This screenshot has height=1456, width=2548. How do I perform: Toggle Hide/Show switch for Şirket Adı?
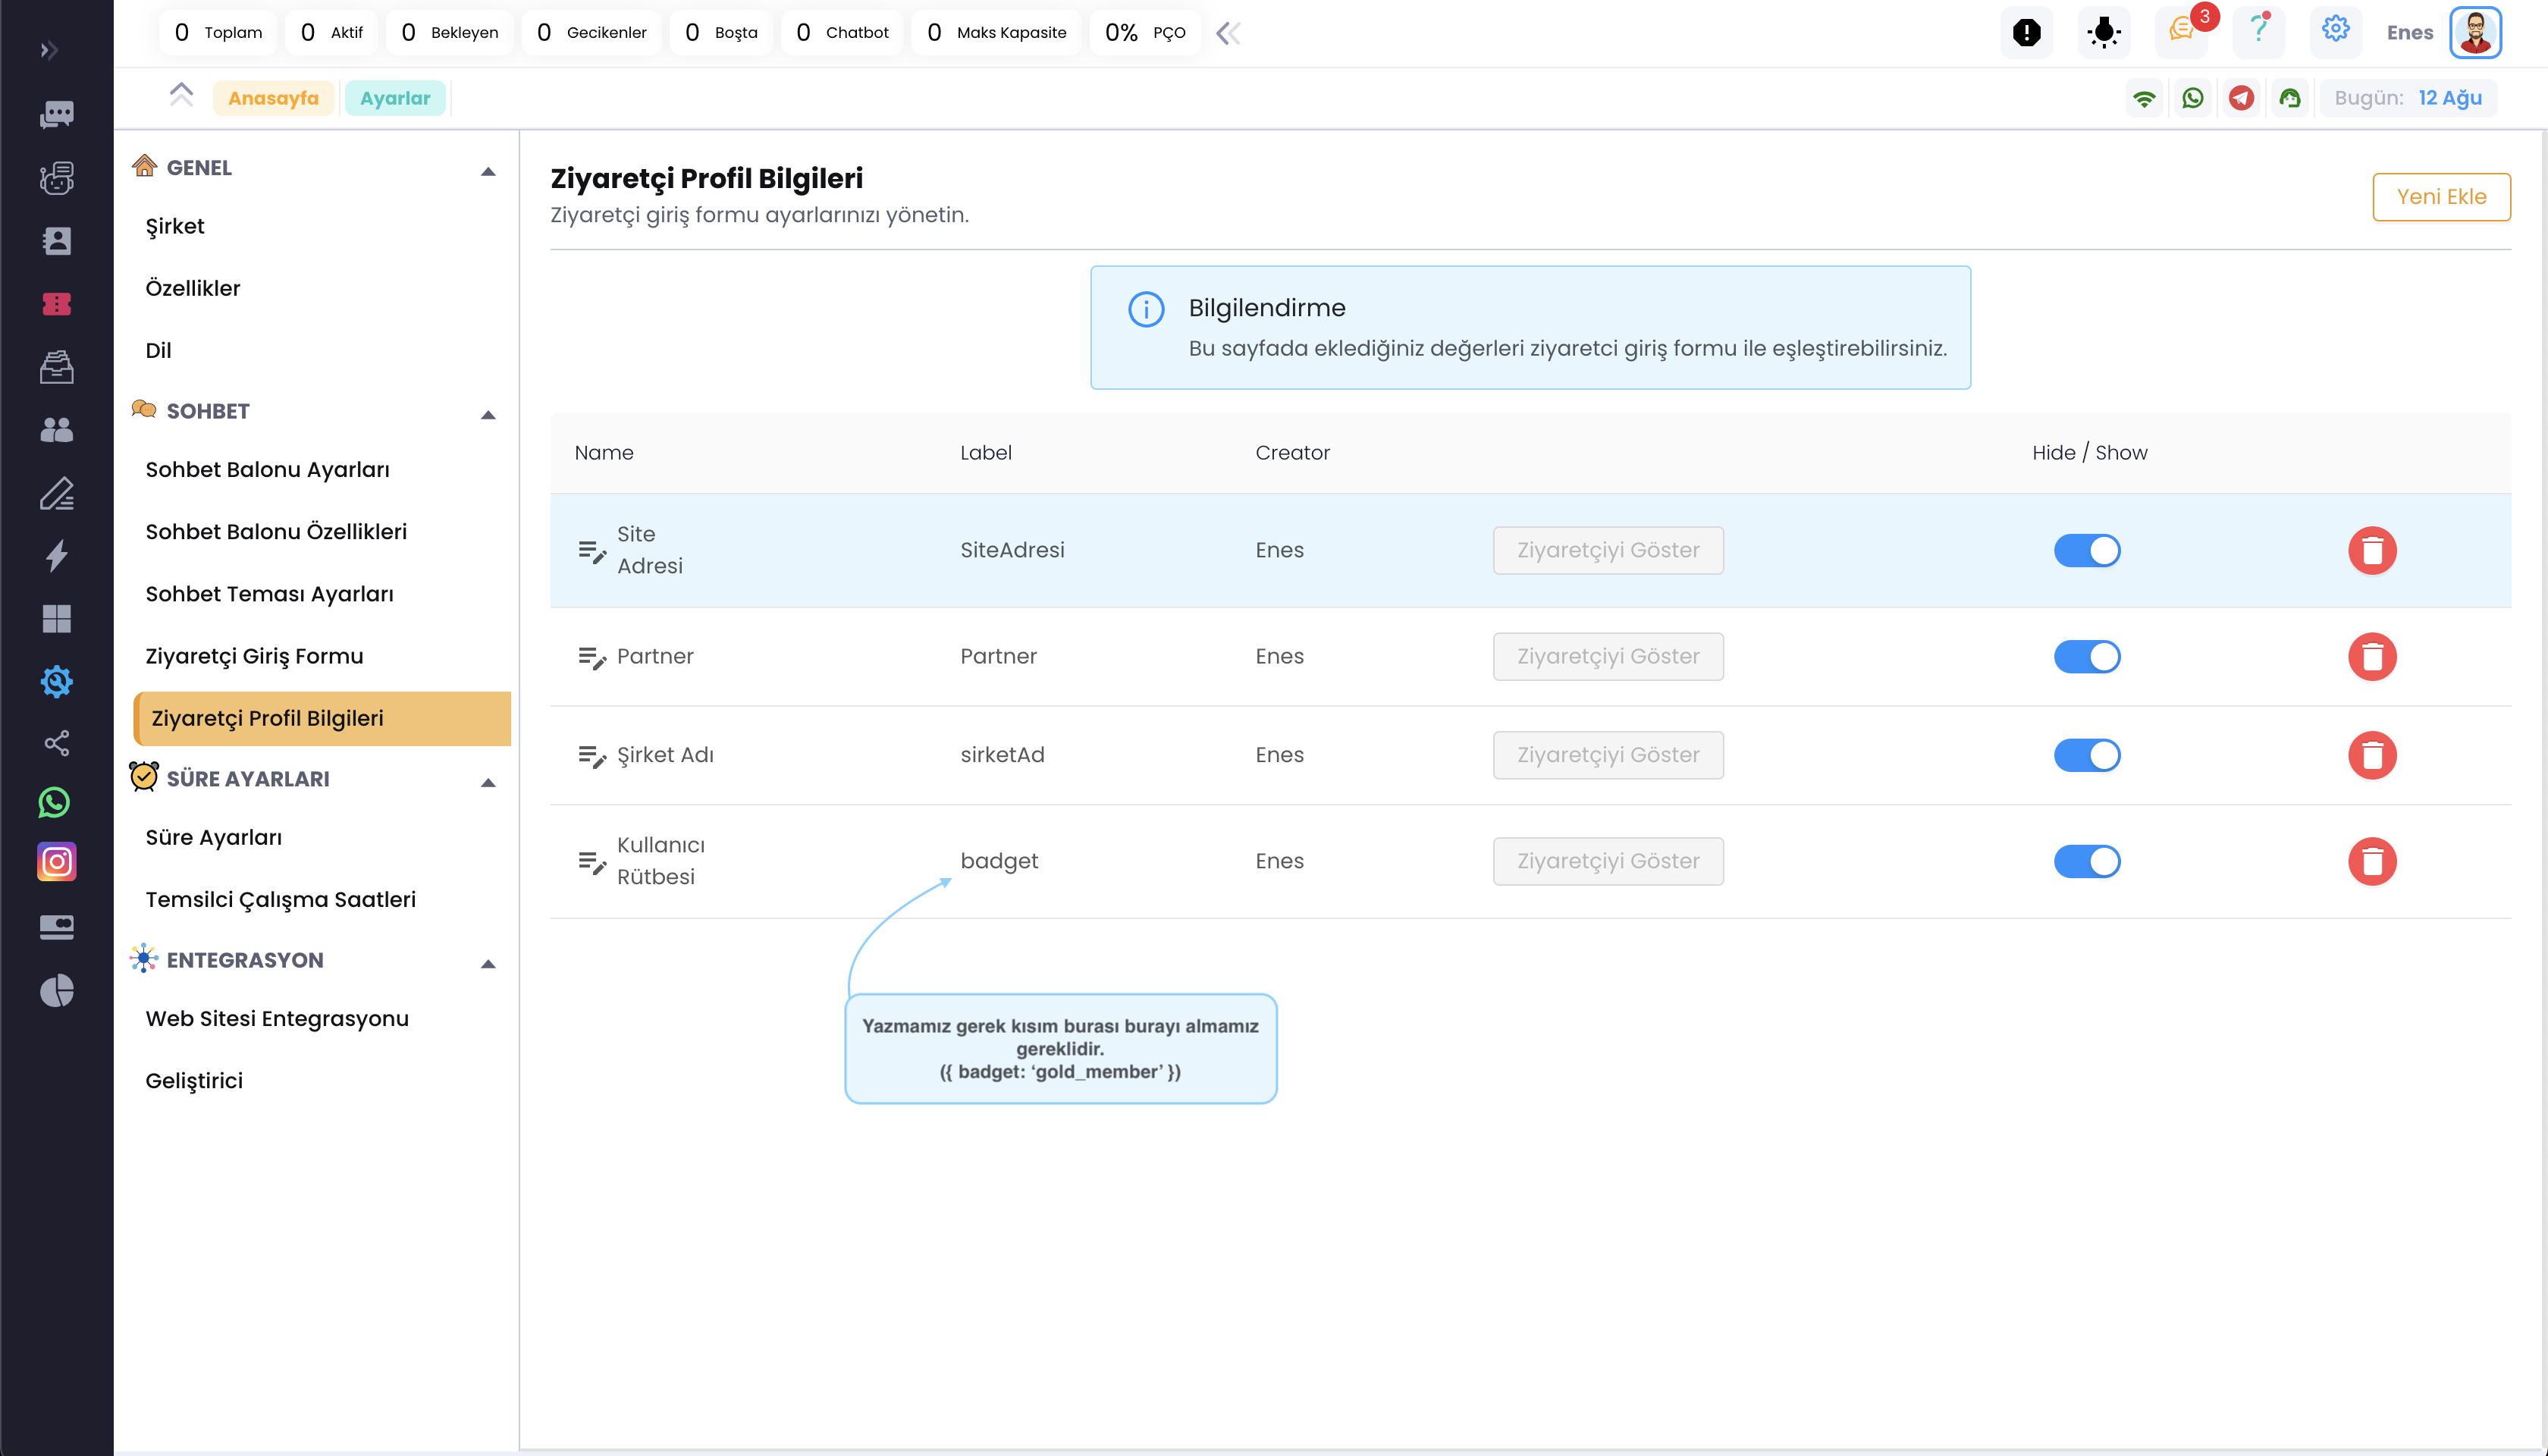(2086, 755)
